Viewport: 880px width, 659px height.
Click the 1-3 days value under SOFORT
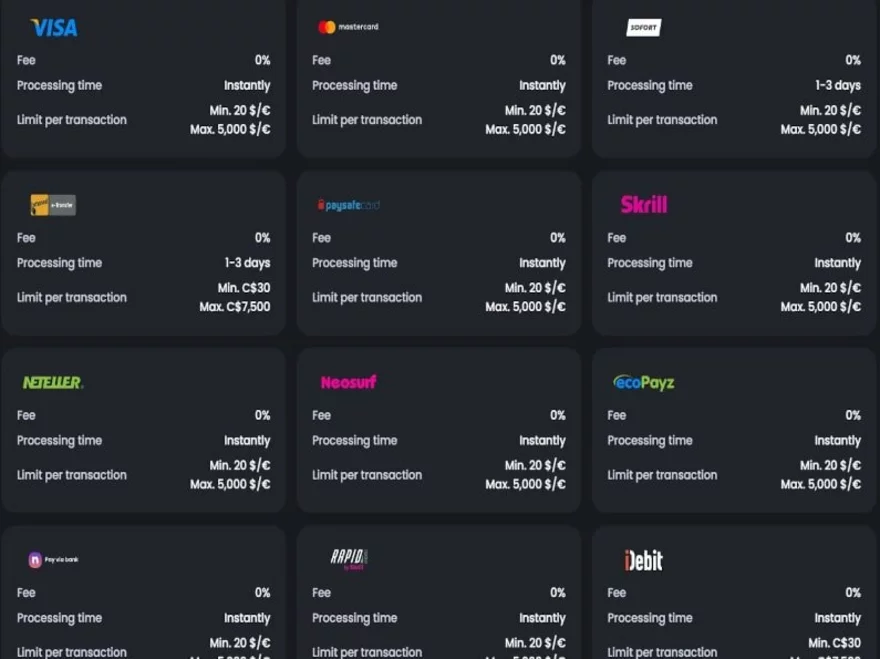click(837, 86)
